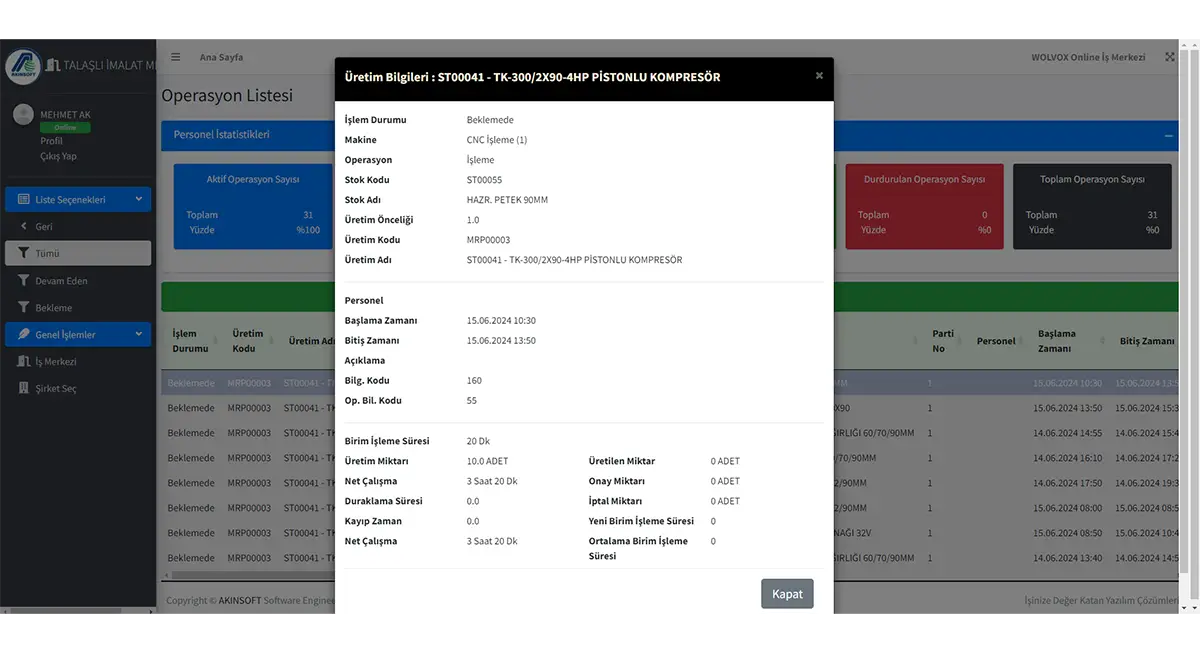Click the building icon next to Şirket Seç
This screenshot has width=1200, height=653.
tap(24, 388)
